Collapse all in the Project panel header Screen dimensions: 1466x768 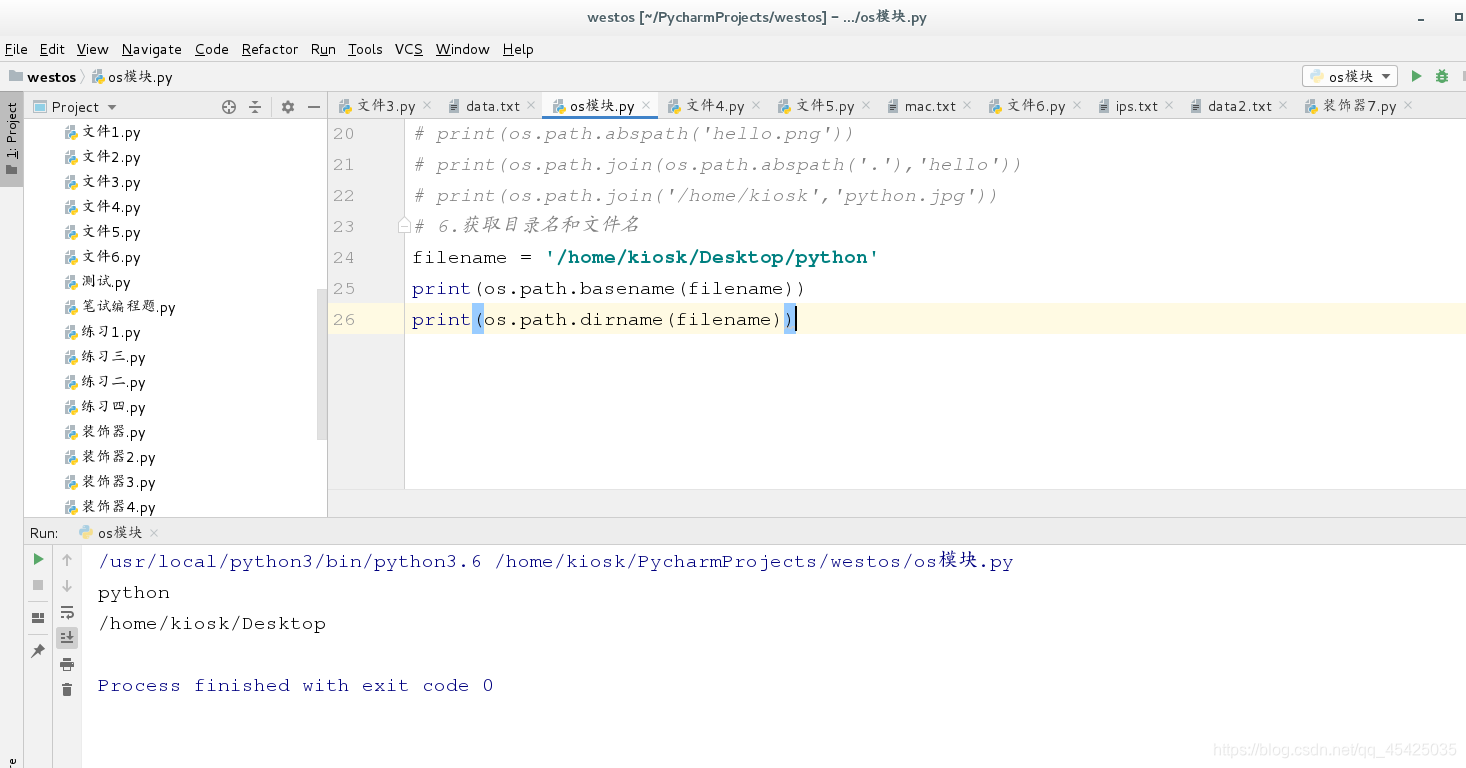point(255,107)
